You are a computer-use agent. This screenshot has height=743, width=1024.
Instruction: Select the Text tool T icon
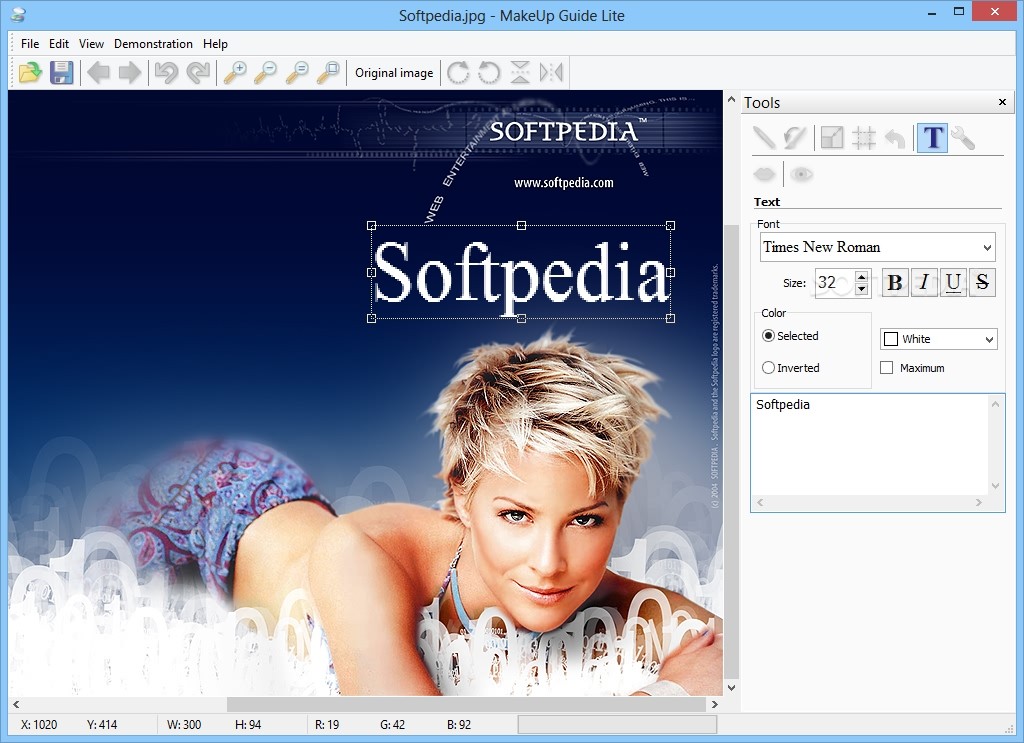click(932, 138)
